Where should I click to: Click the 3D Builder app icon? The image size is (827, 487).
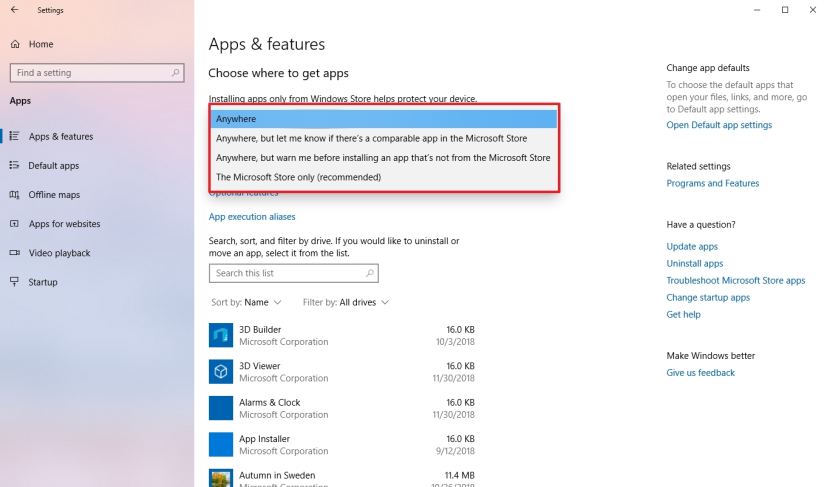[220, 335]
